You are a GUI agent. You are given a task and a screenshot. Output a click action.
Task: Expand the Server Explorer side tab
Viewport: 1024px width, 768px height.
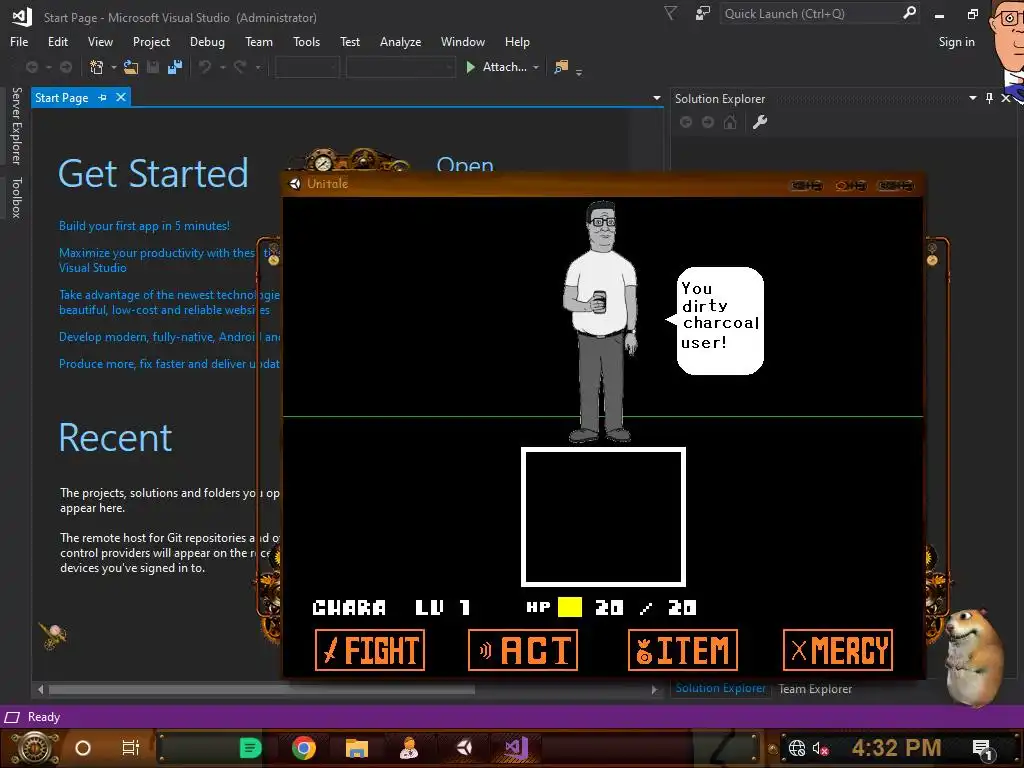pyautogui.click(x=16, y=126)
